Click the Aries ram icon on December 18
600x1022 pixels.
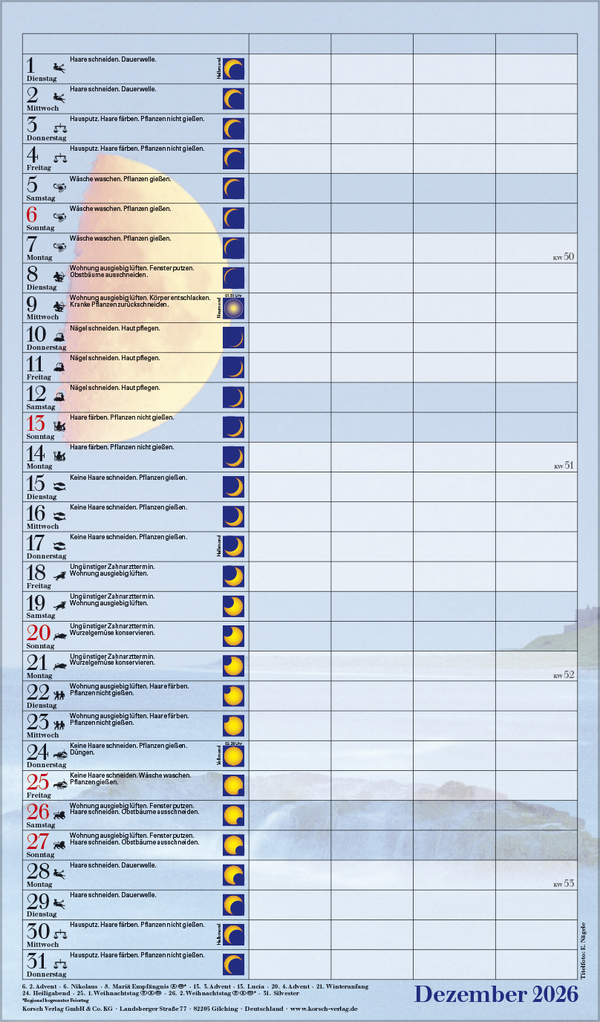61,575
